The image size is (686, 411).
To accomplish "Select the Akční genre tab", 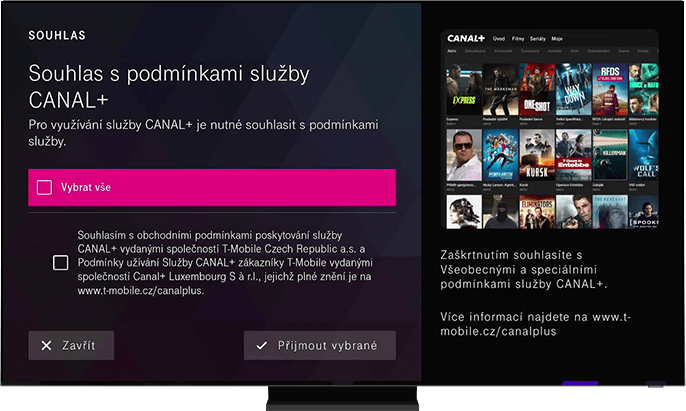I will coord(452,51).
